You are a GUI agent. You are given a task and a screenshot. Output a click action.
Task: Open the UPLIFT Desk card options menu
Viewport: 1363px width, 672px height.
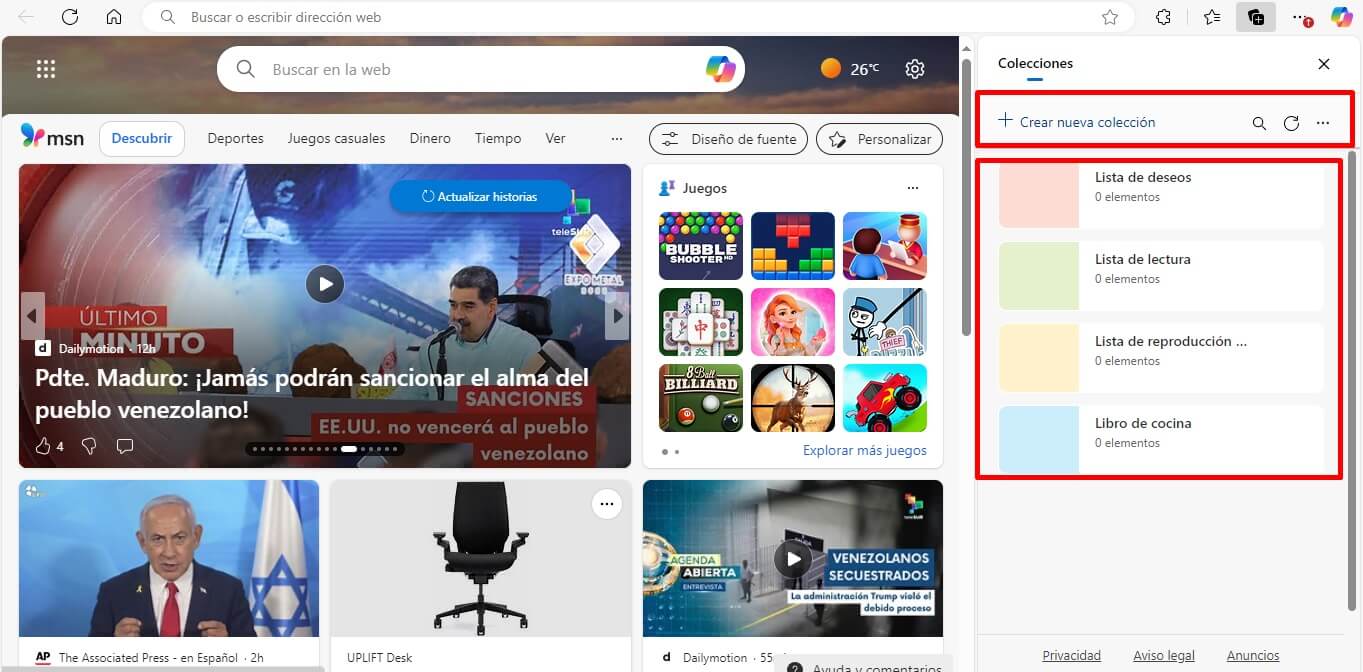(x=606, y=505)
